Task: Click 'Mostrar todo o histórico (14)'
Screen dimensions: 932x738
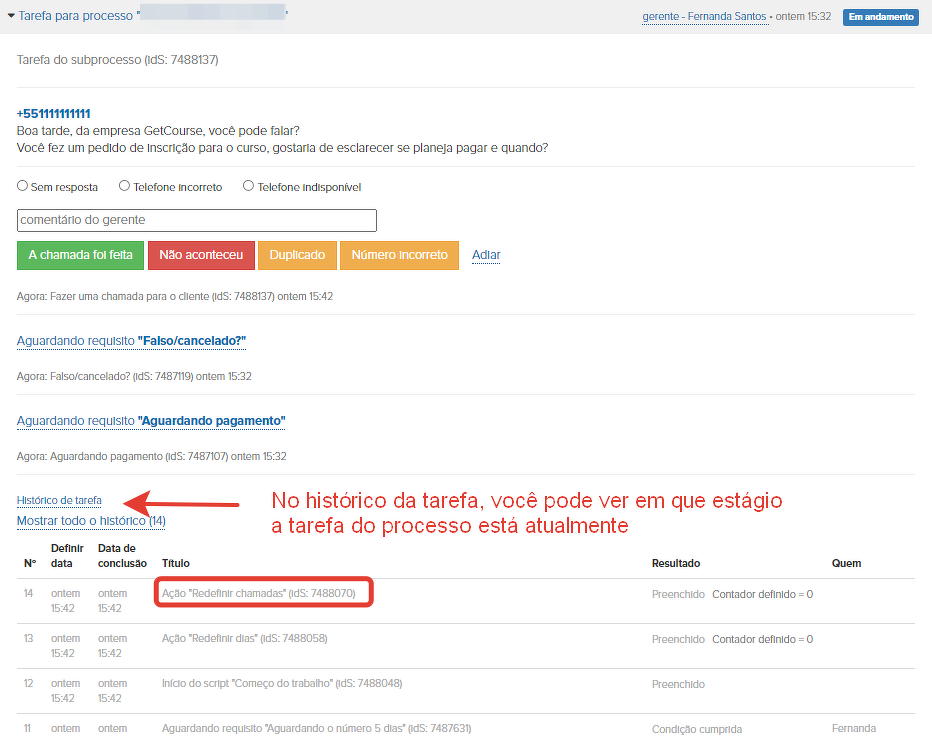Action: [91, 521]
